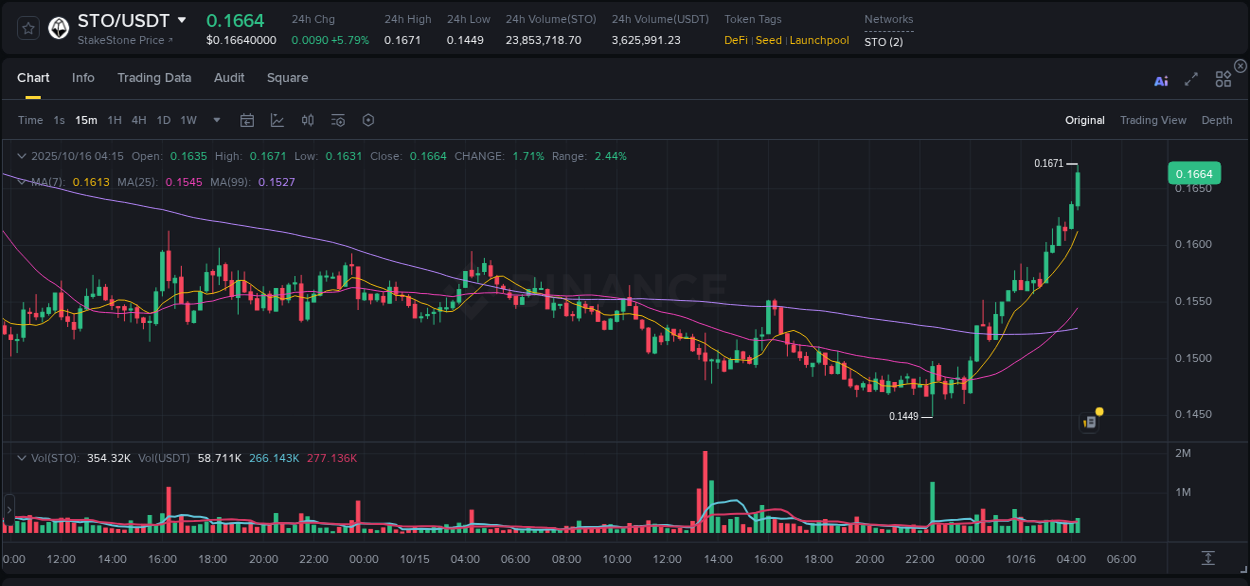The image size is (1250, 586).
Task: Click the Ai assistant icon
Action: [x=1161, y=79]
